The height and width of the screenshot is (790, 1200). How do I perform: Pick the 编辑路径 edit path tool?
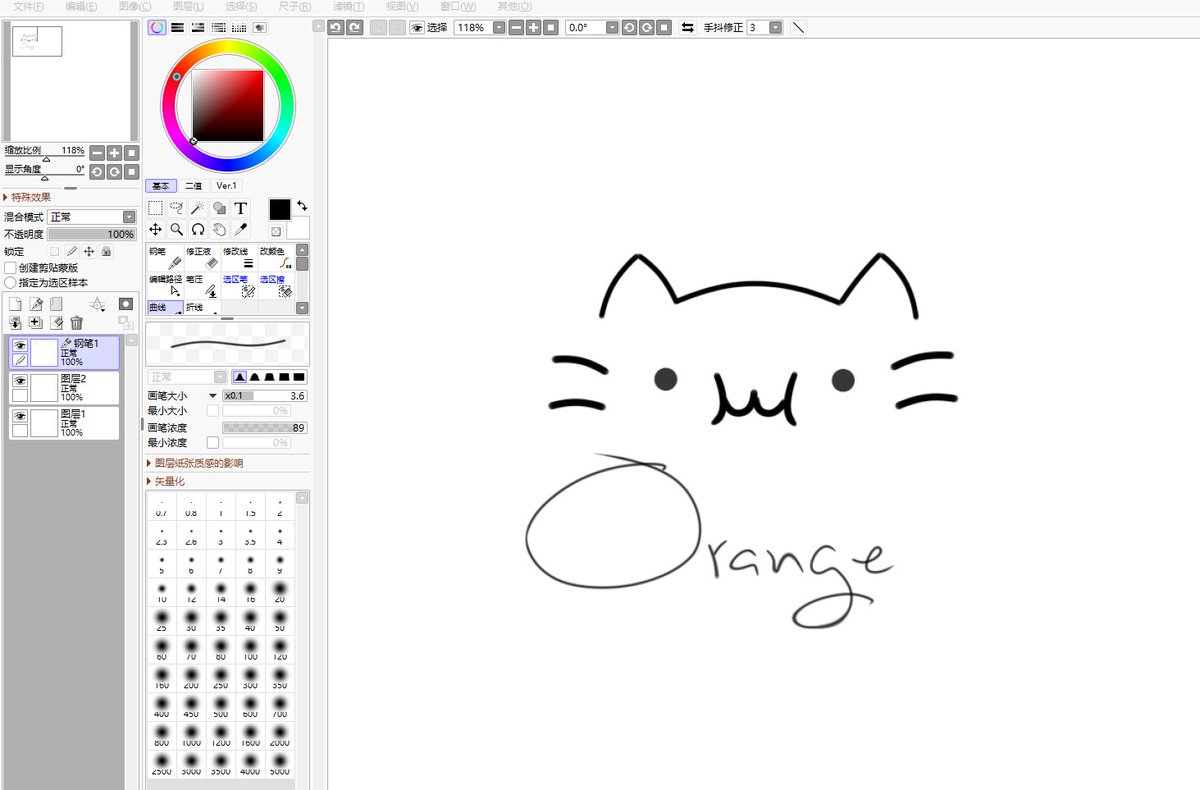pos(165,285)
